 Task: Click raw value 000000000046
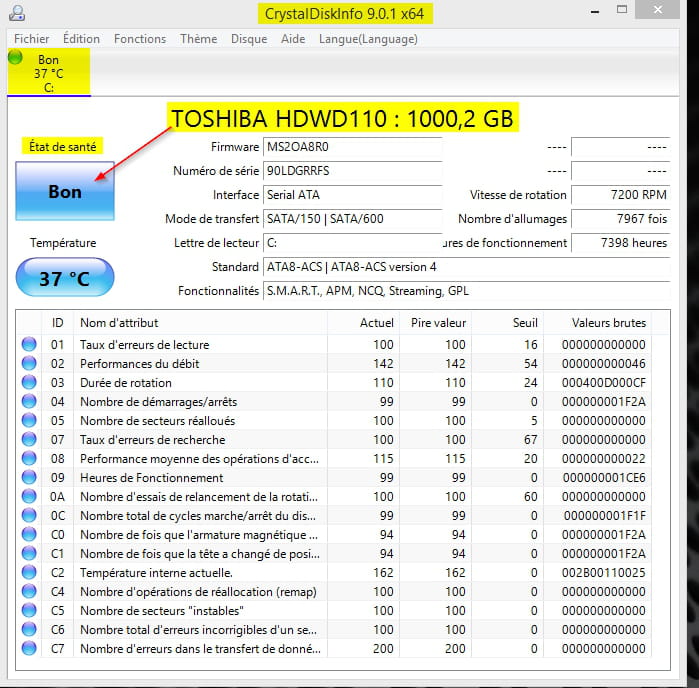coord(604,363)
